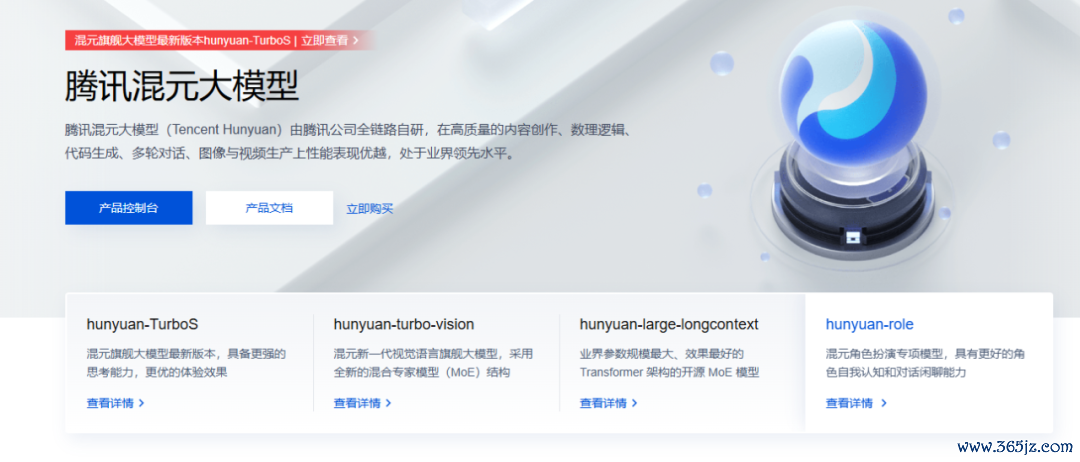Click the 腾讯混元大模型 heading

pos(182,87)
